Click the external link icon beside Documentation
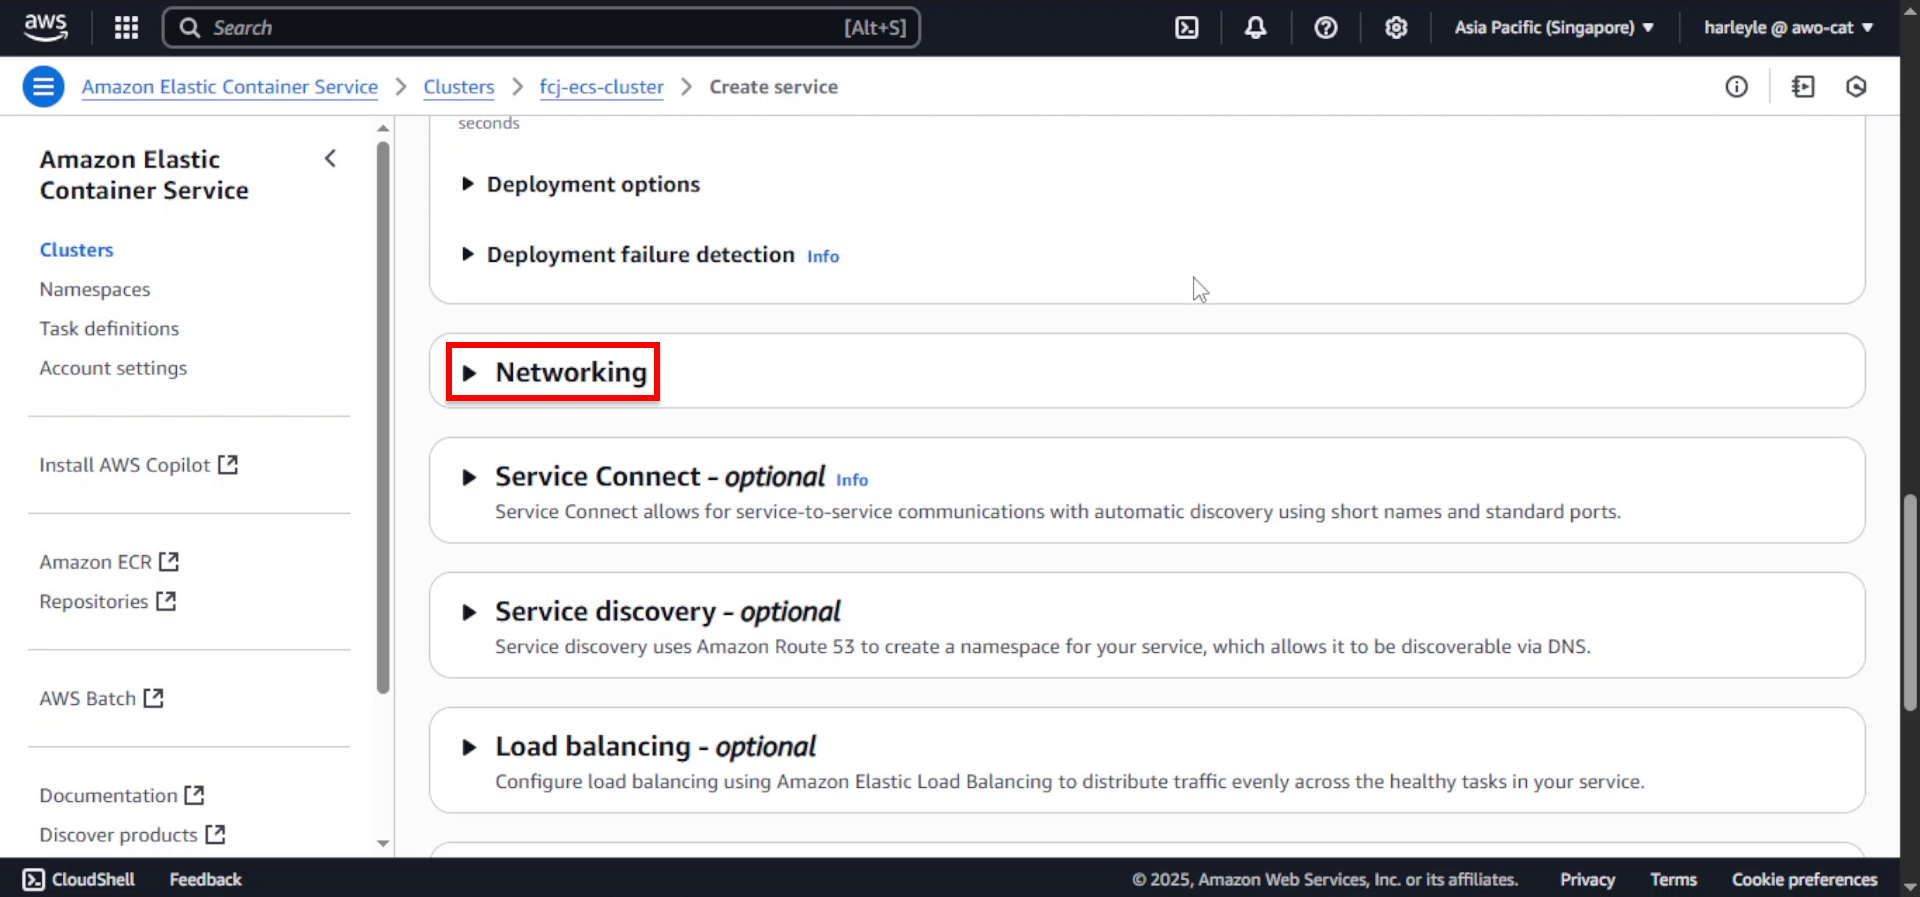Viewport: 1920px width, 897px height. pos(194,794)
